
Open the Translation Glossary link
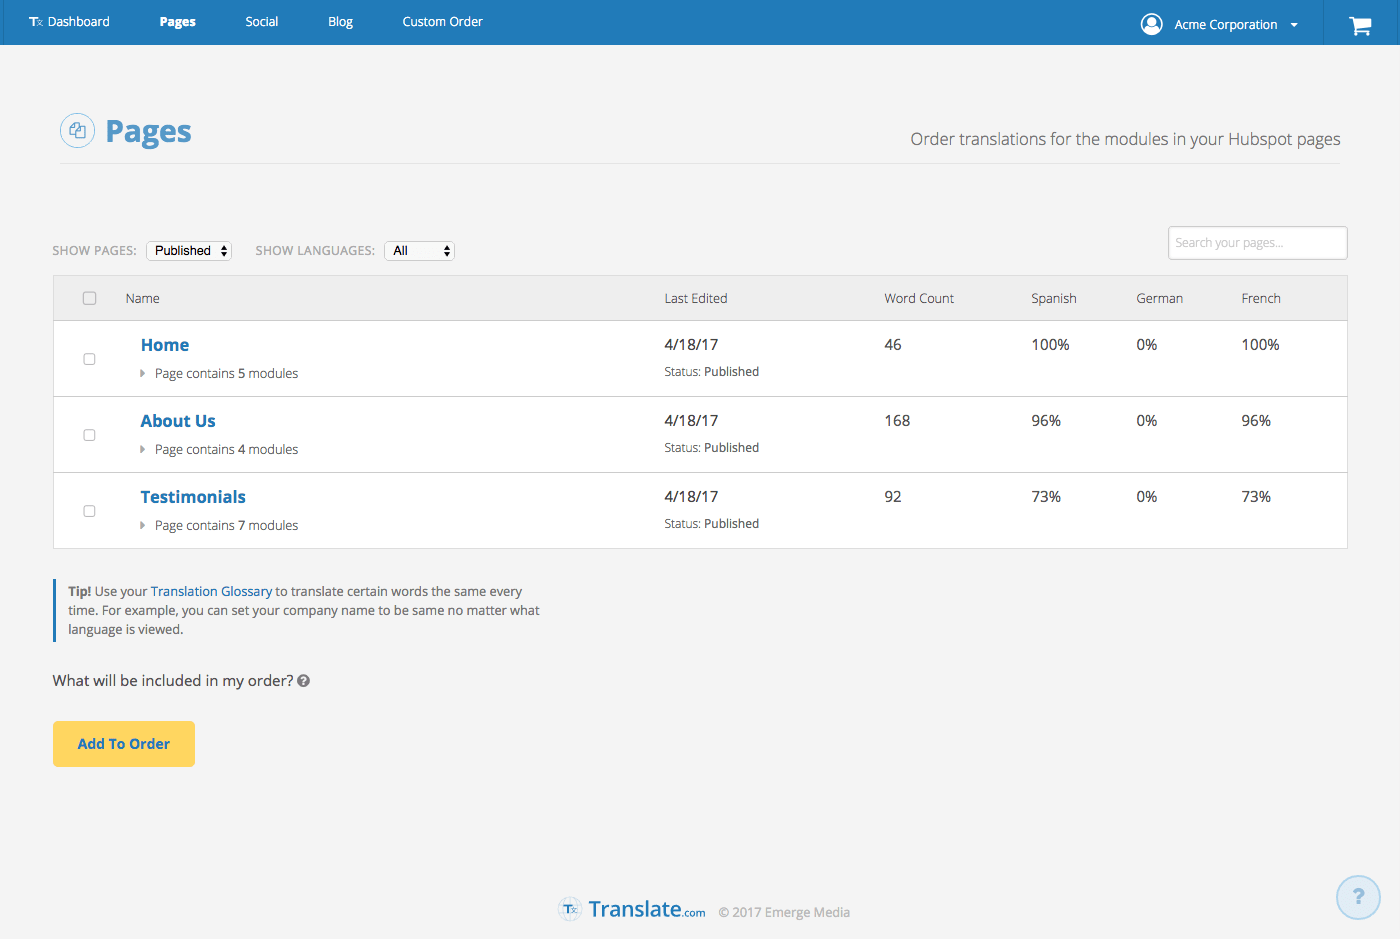(x=211, y=592)
